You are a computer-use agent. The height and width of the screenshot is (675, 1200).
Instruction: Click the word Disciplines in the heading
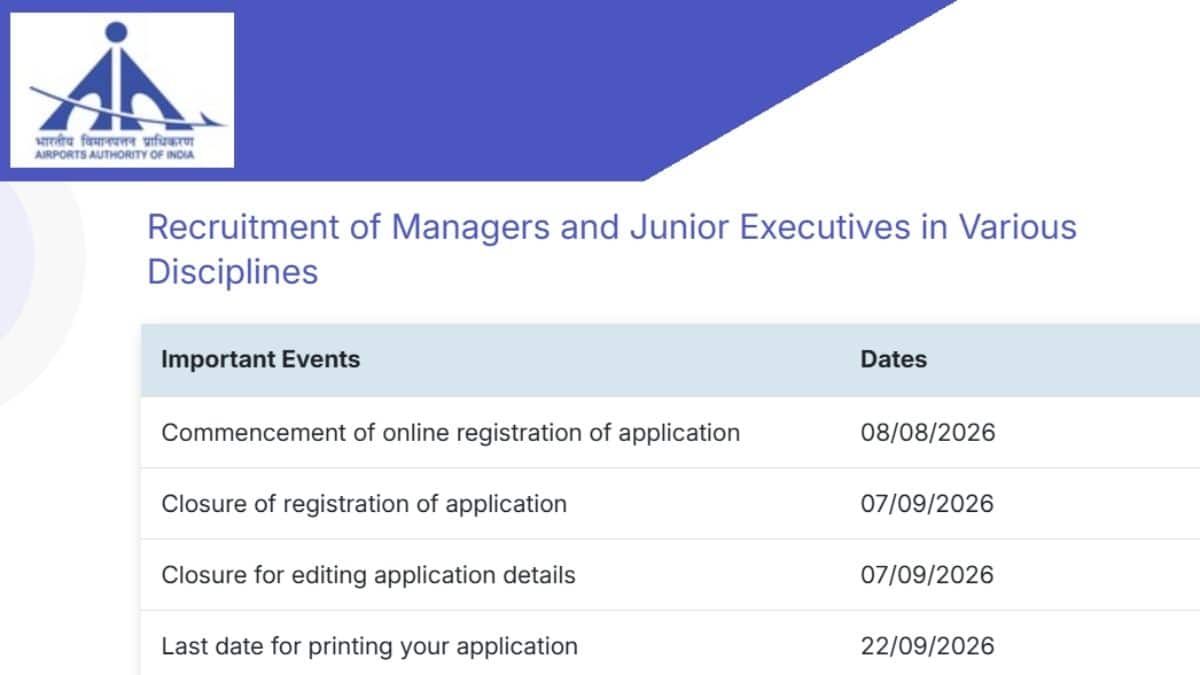[x=232, y=271]
